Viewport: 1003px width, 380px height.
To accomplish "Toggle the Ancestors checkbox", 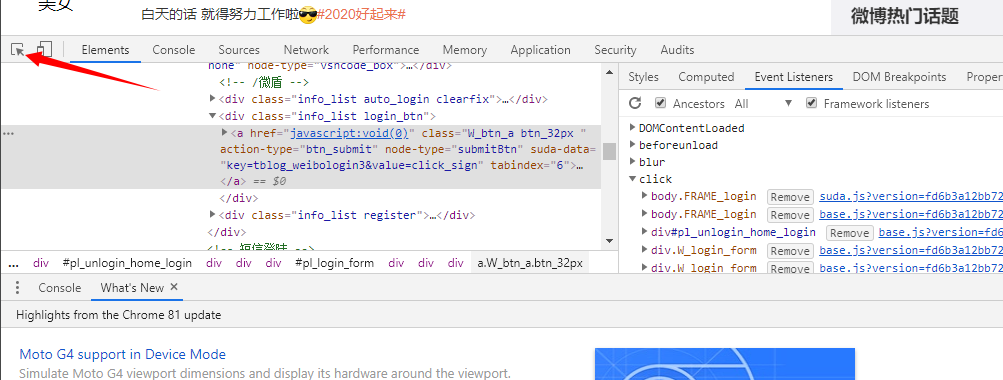I will [x=661, y=103].
